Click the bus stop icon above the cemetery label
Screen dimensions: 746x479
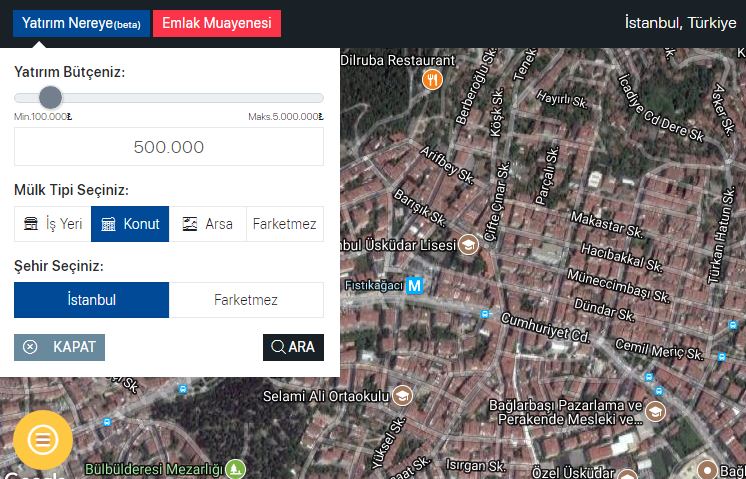coord(107,422)
